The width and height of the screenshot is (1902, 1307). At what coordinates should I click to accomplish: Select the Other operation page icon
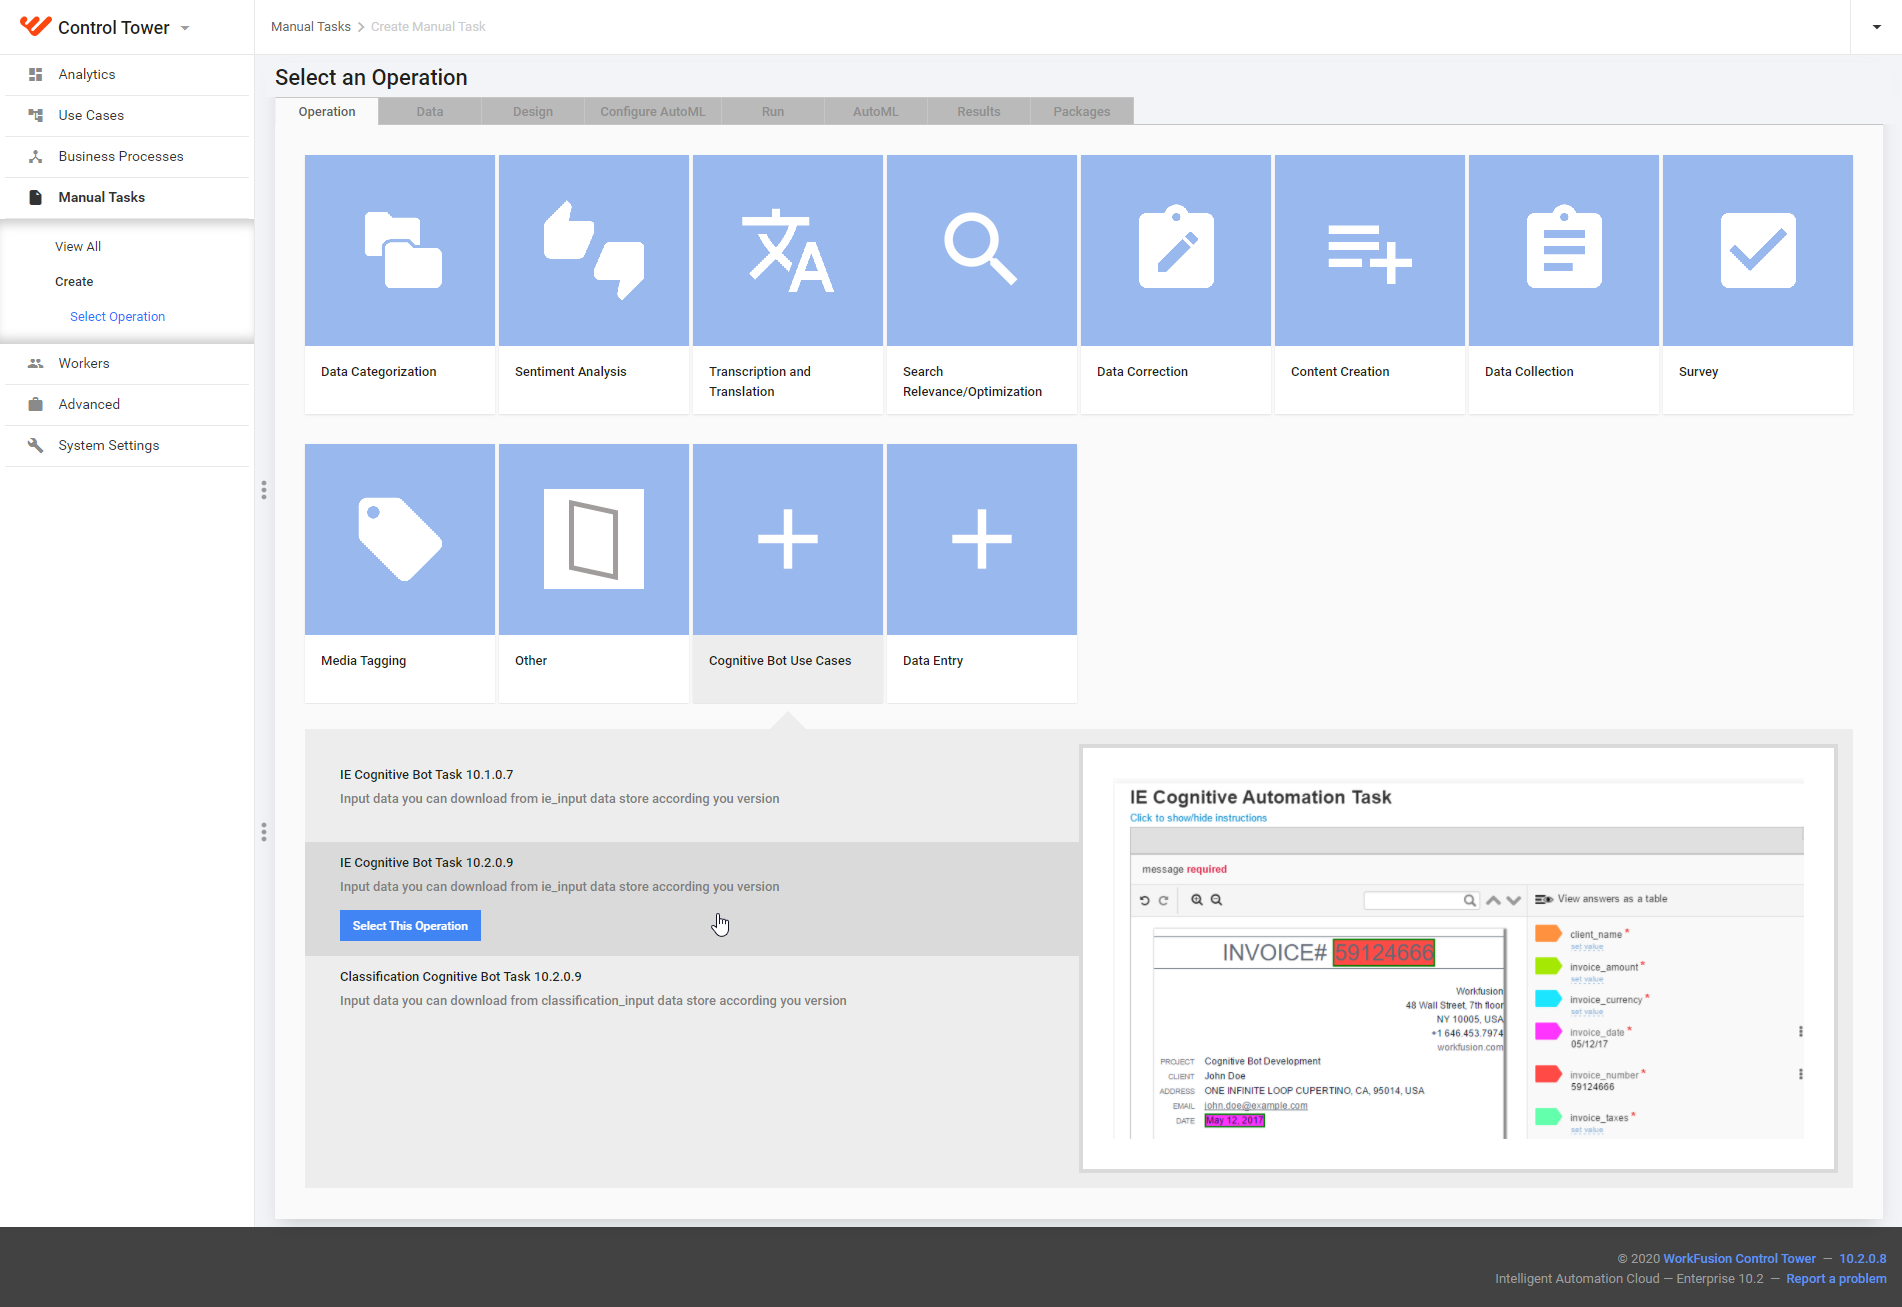click(594, 539)
